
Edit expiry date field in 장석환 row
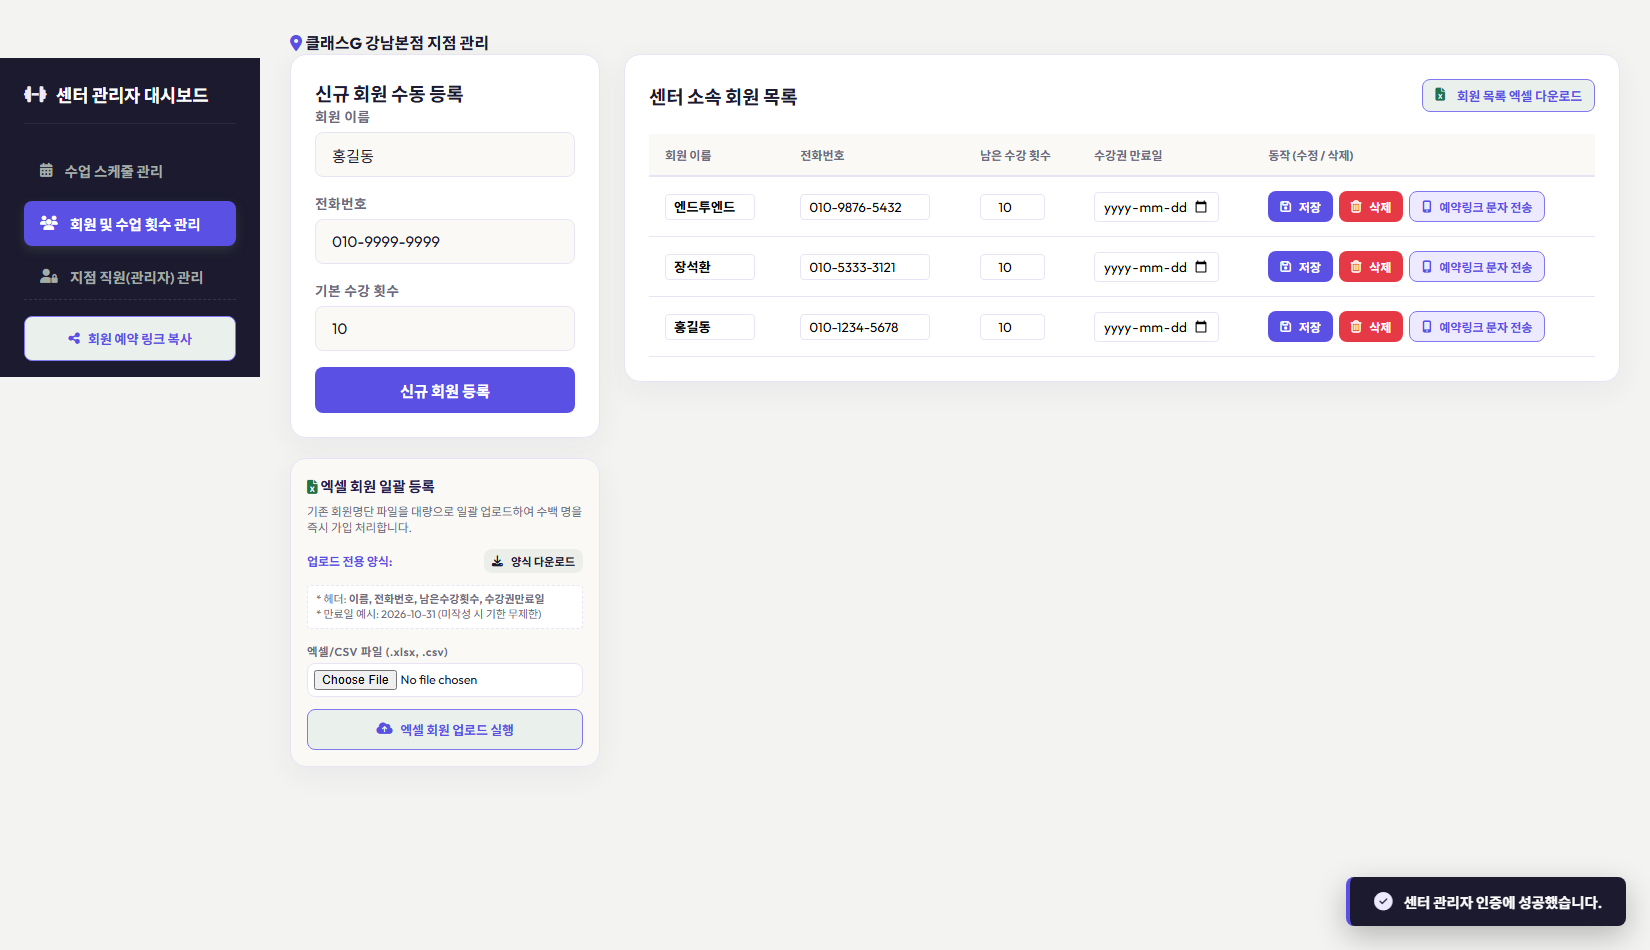[x=1156, y=267]
